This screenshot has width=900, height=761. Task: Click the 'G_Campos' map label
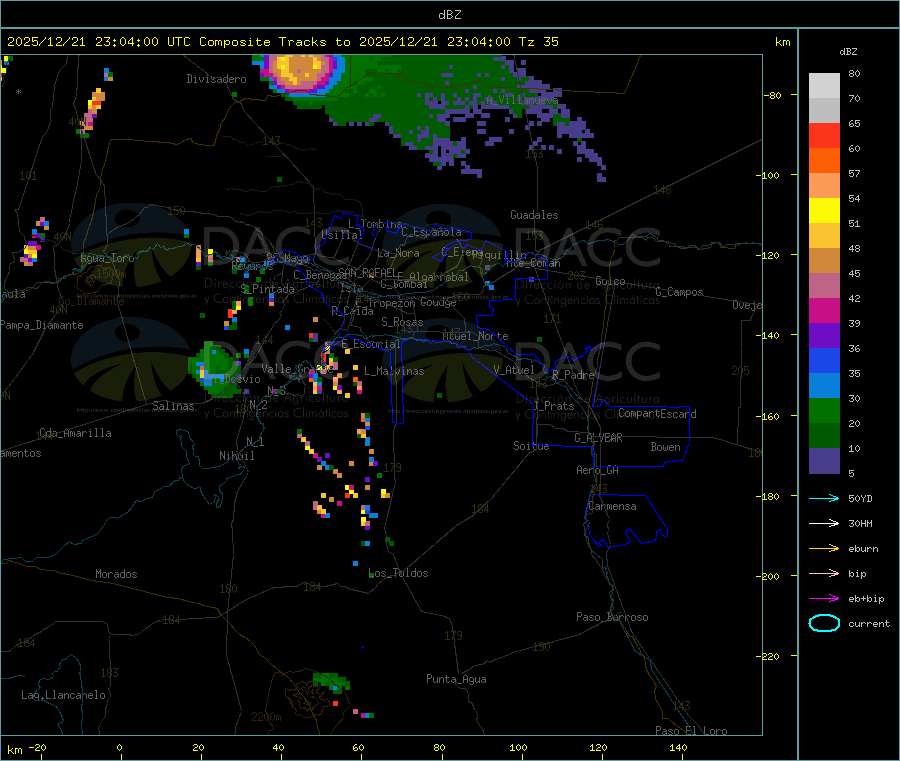(679, 292)
